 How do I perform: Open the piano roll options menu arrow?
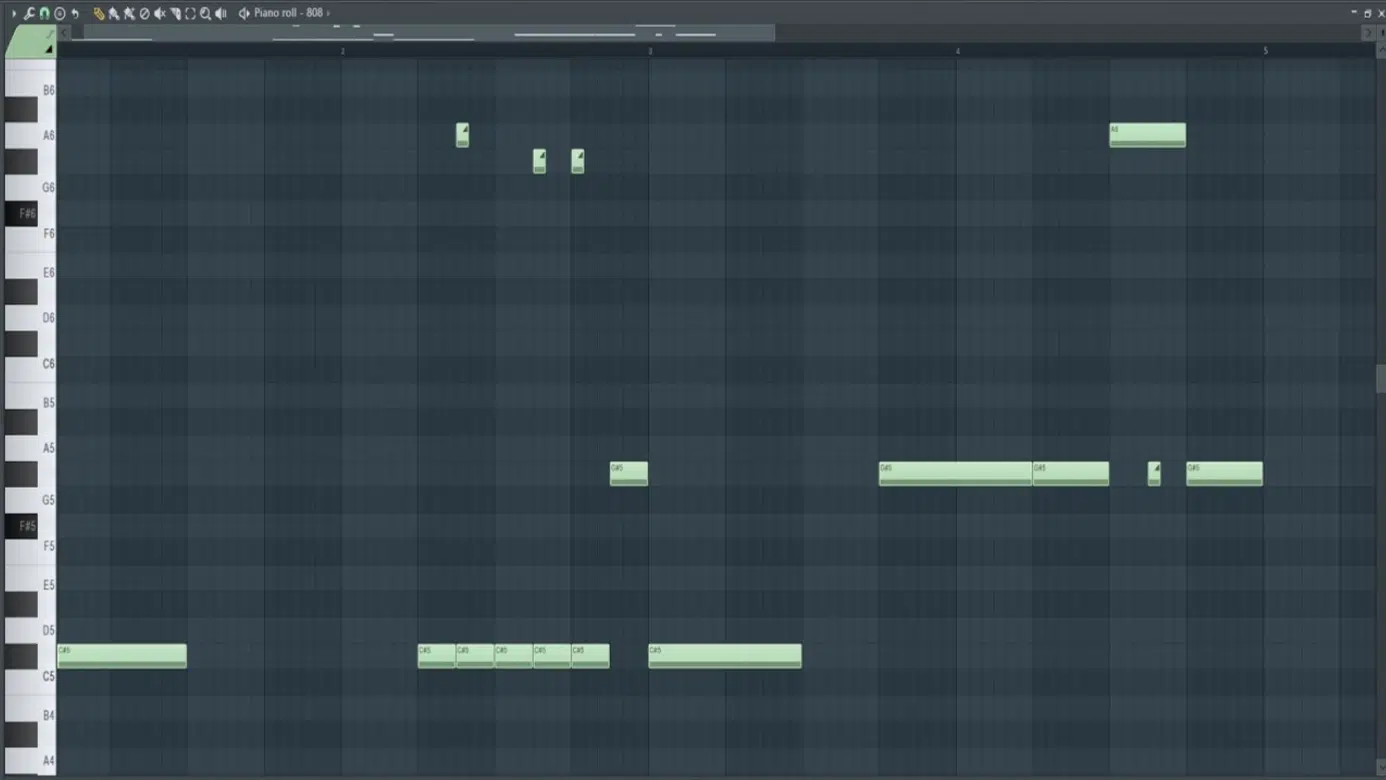(x=14, y=13)
